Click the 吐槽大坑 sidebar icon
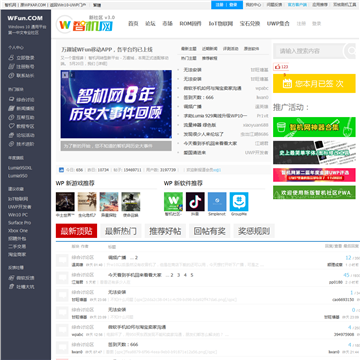 [11, 287]
